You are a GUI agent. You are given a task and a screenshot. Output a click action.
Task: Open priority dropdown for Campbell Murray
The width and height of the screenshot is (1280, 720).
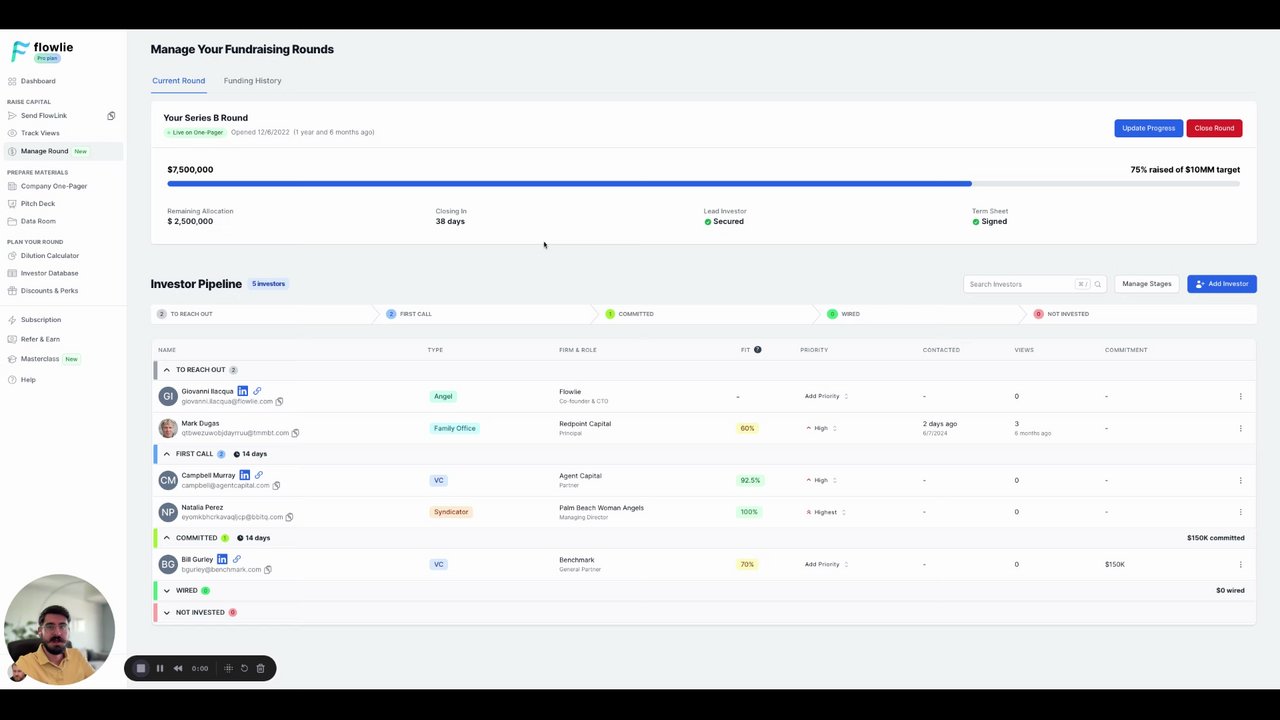821,480
